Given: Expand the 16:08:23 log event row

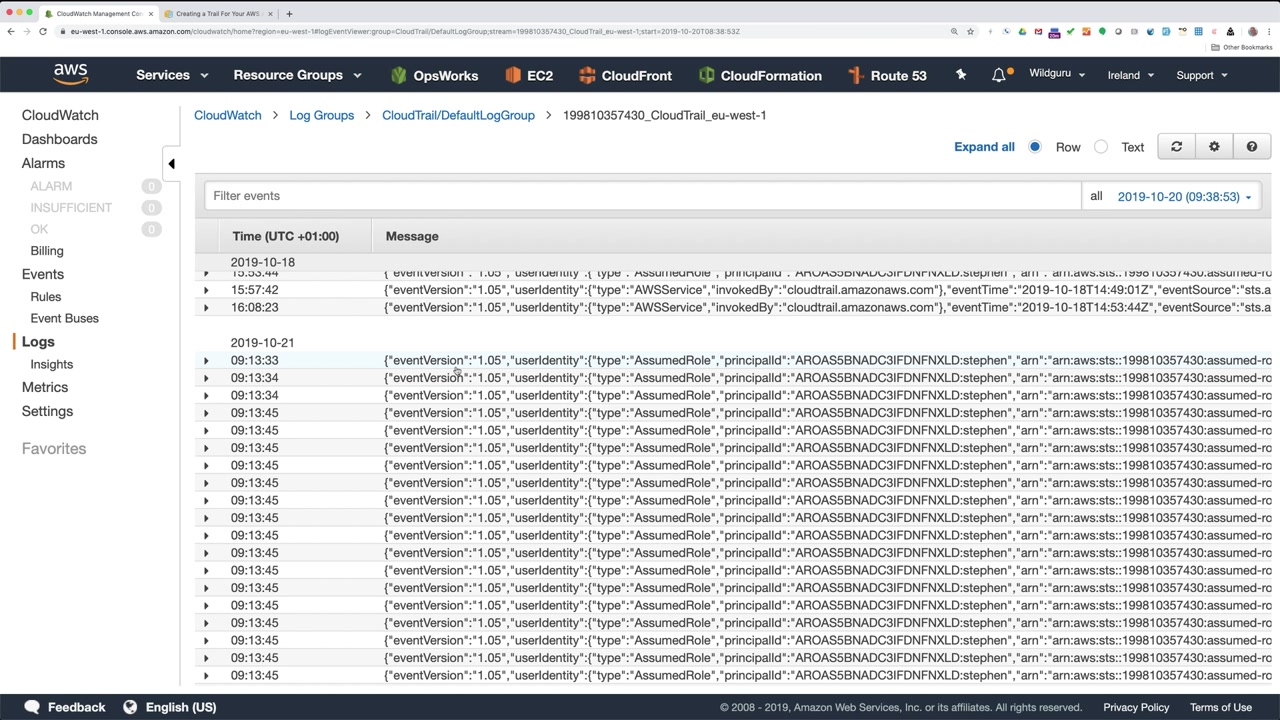Looking at the screenshot, I should tap(206, 308).
